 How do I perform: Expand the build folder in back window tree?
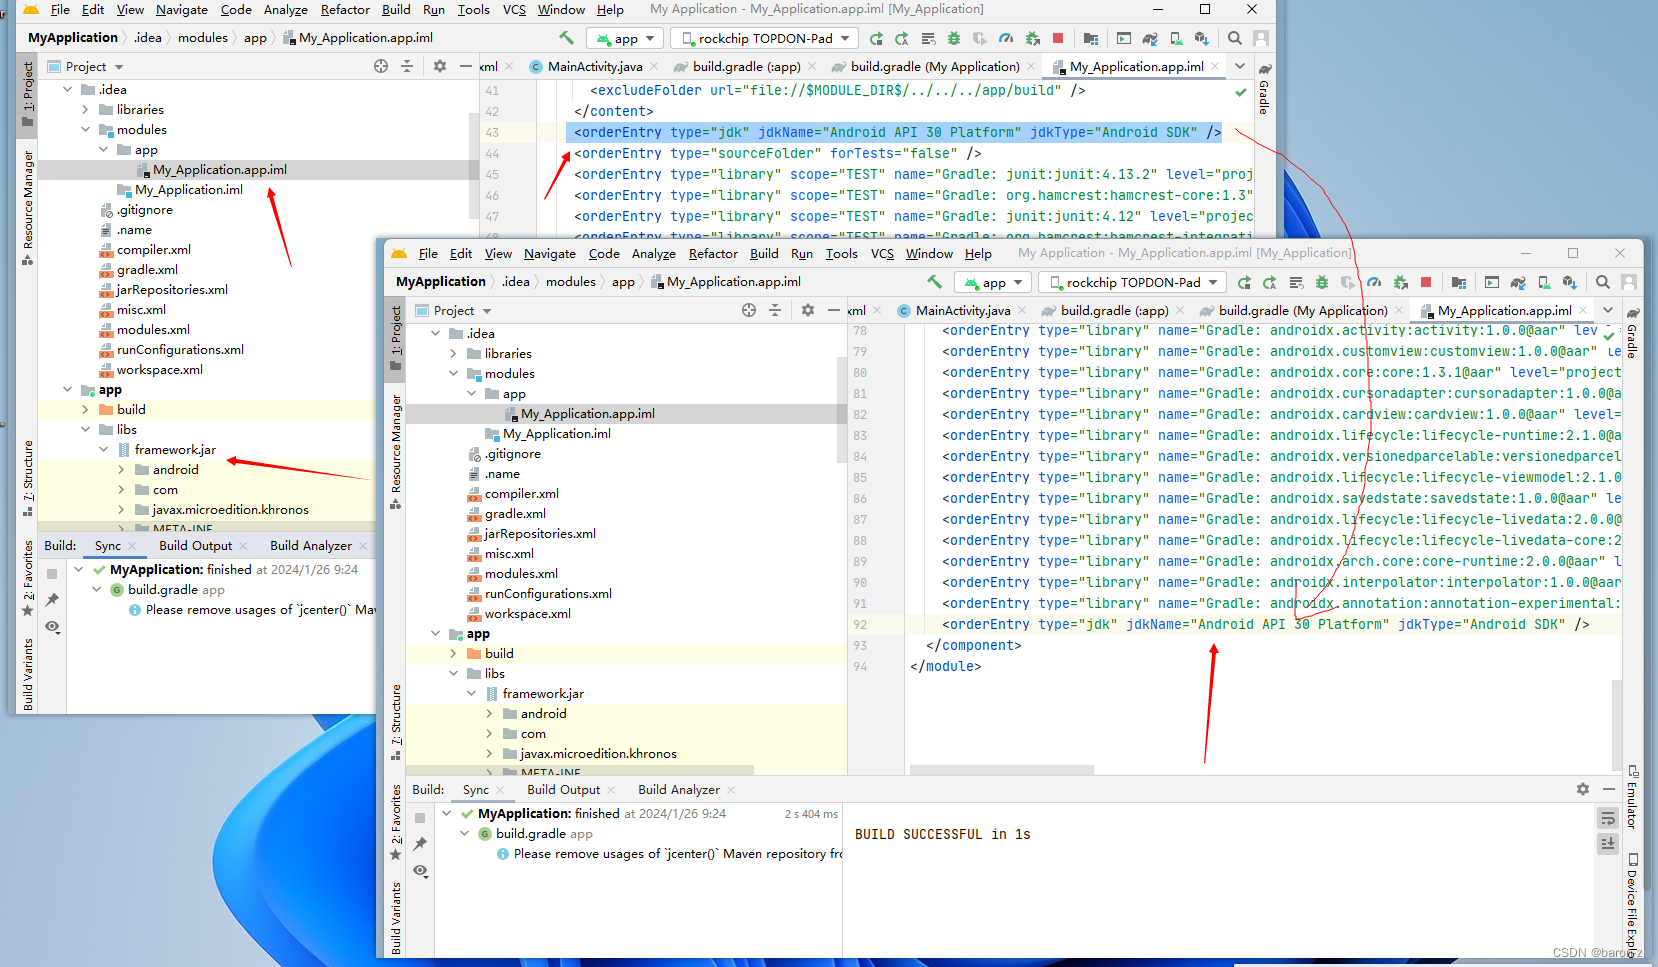[x=86, y=409]
